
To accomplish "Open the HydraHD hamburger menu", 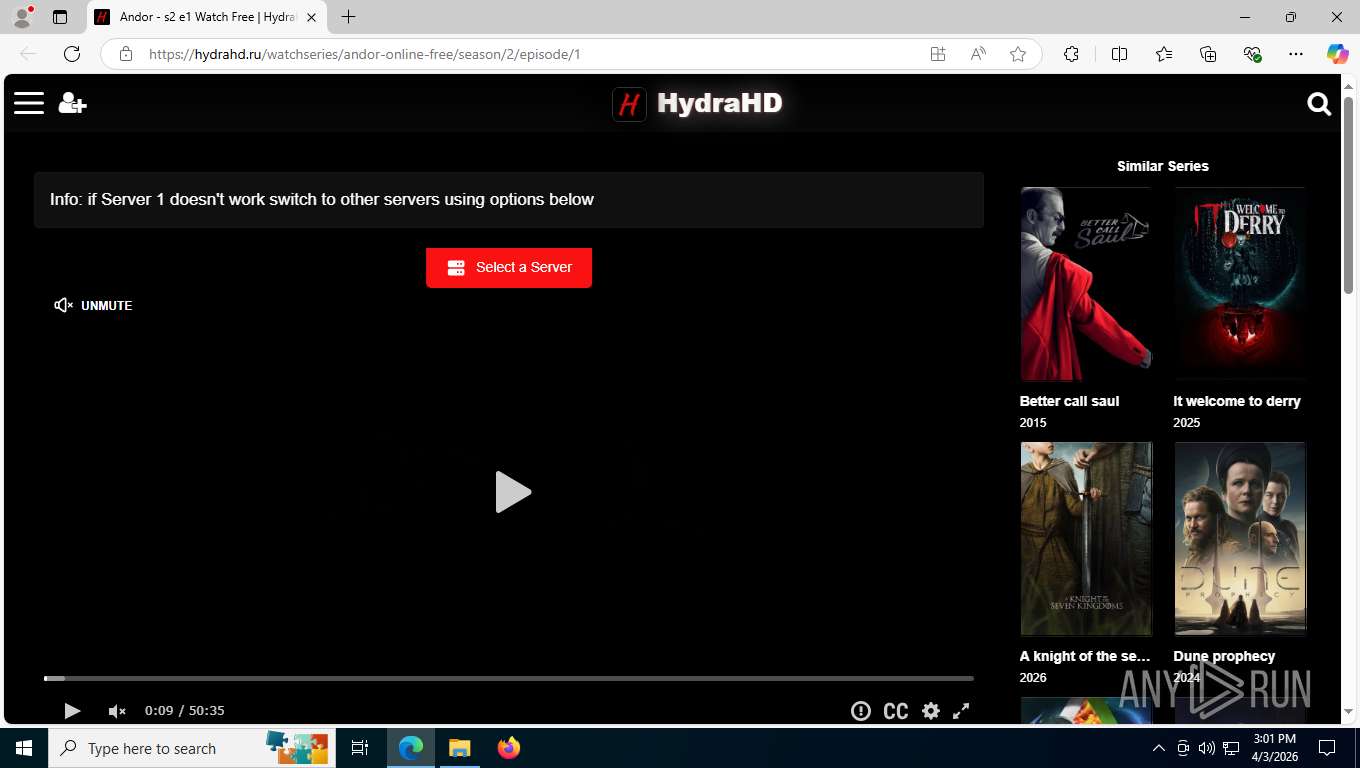I will pos(29,103).
